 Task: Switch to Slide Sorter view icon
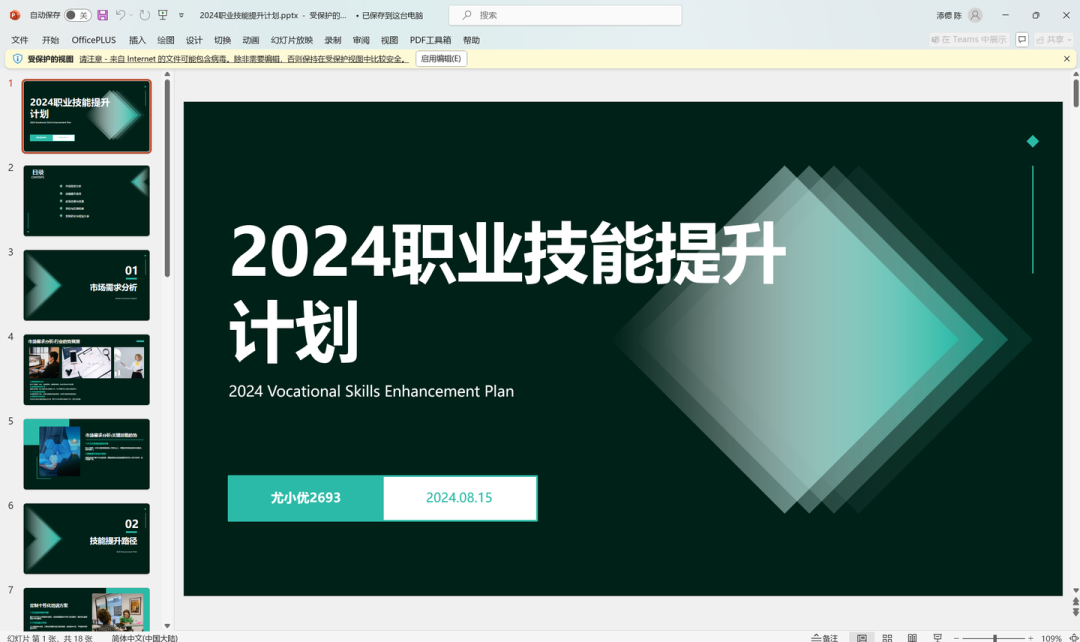[x=887, y=638]
